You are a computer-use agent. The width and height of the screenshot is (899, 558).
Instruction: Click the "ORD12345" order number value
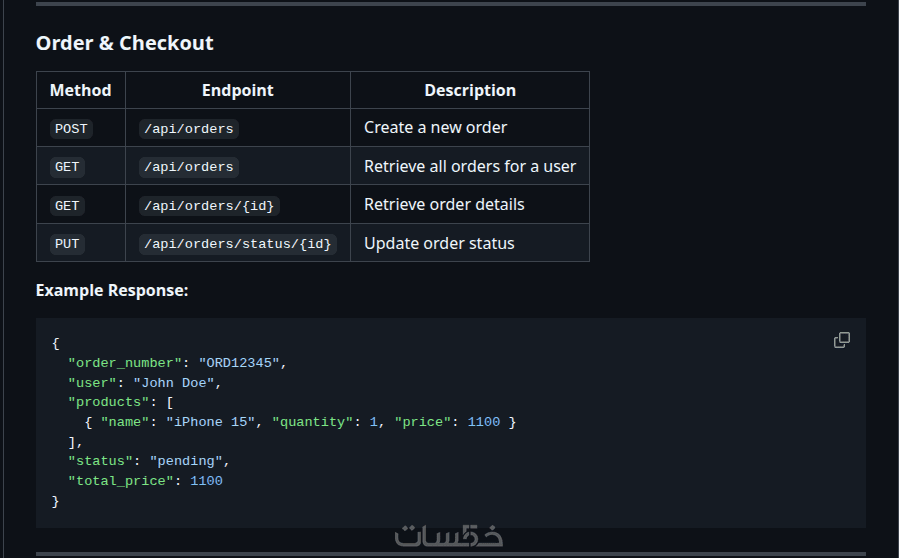click(x=240, y=362)
